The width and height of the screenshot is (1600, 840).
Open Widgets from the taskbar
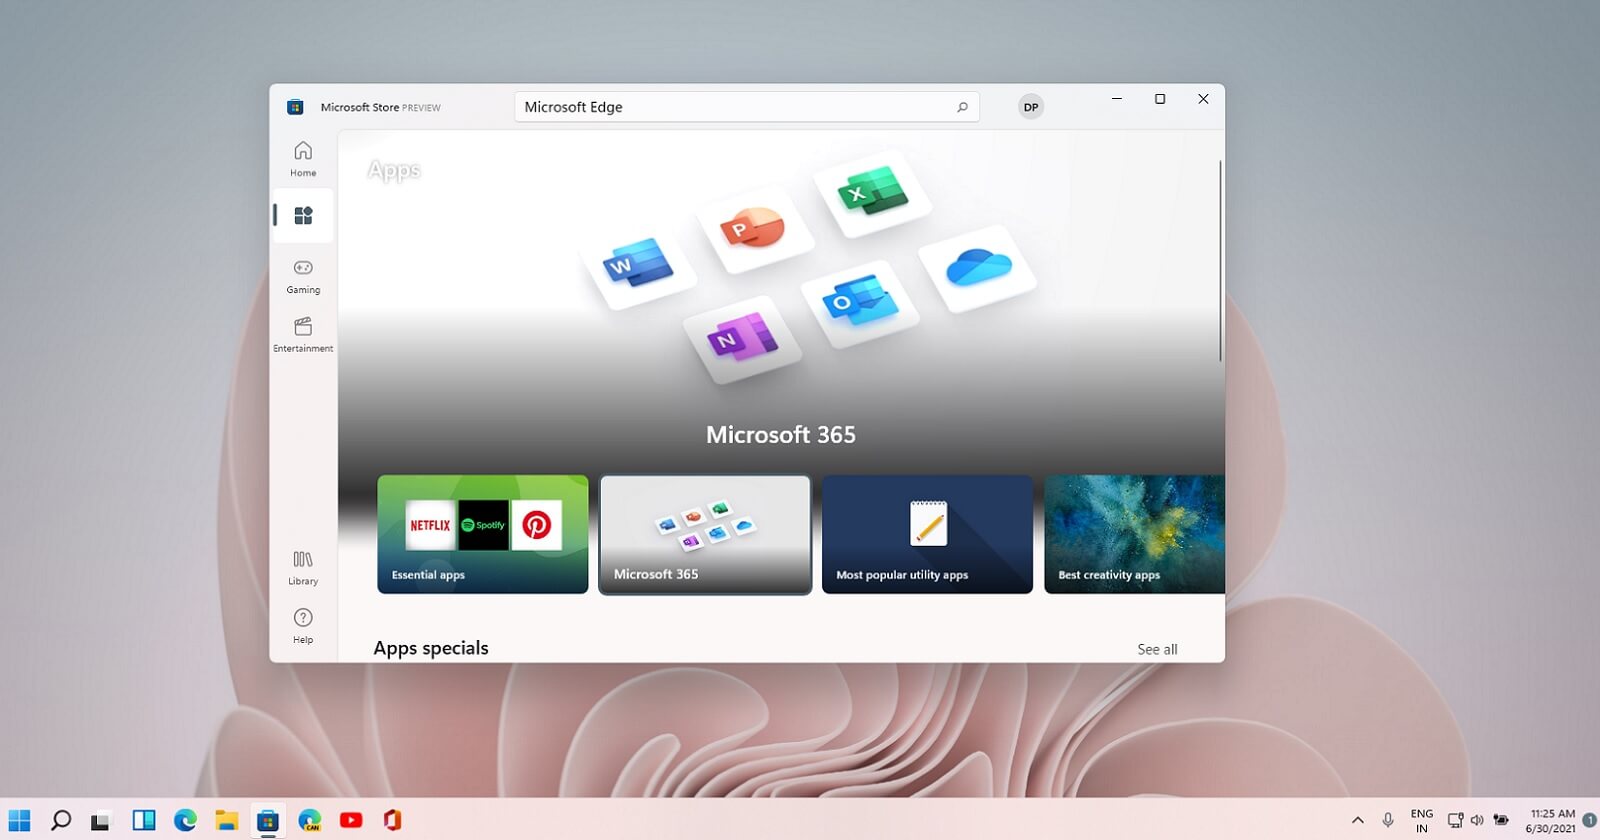pyautogui.click(x=144, y=820)
